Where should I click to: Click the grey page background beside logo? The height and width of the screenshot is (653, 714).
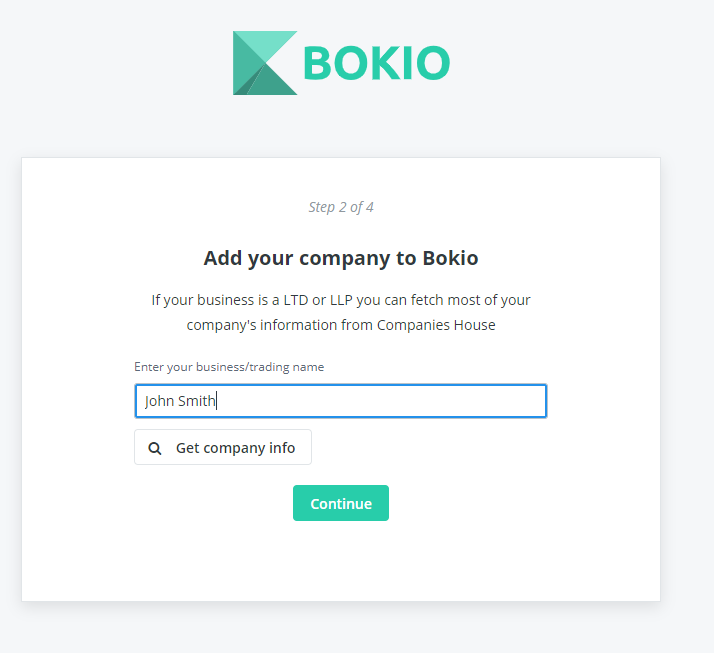(569, 64)
